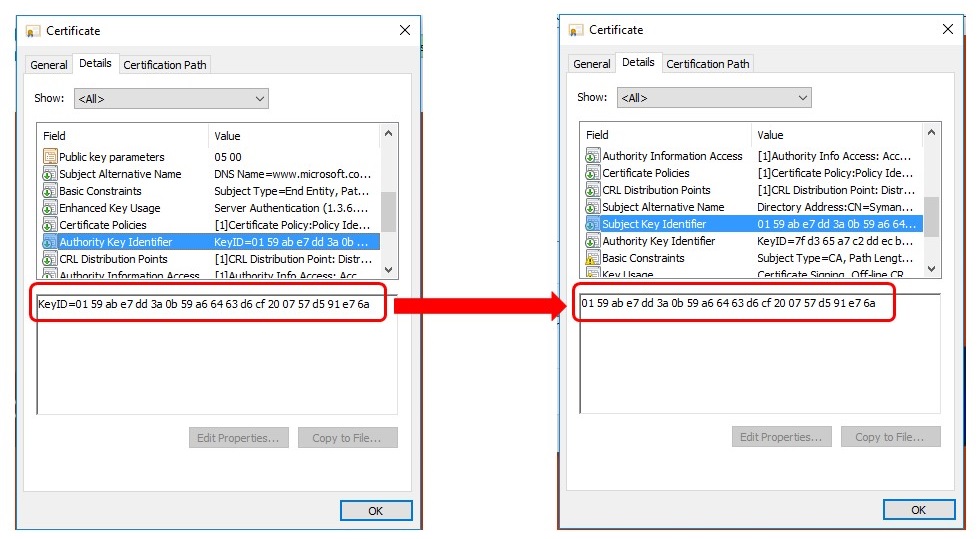
Task: Click the Public key parameters icon in left dialog
Action: pos(50,157)
